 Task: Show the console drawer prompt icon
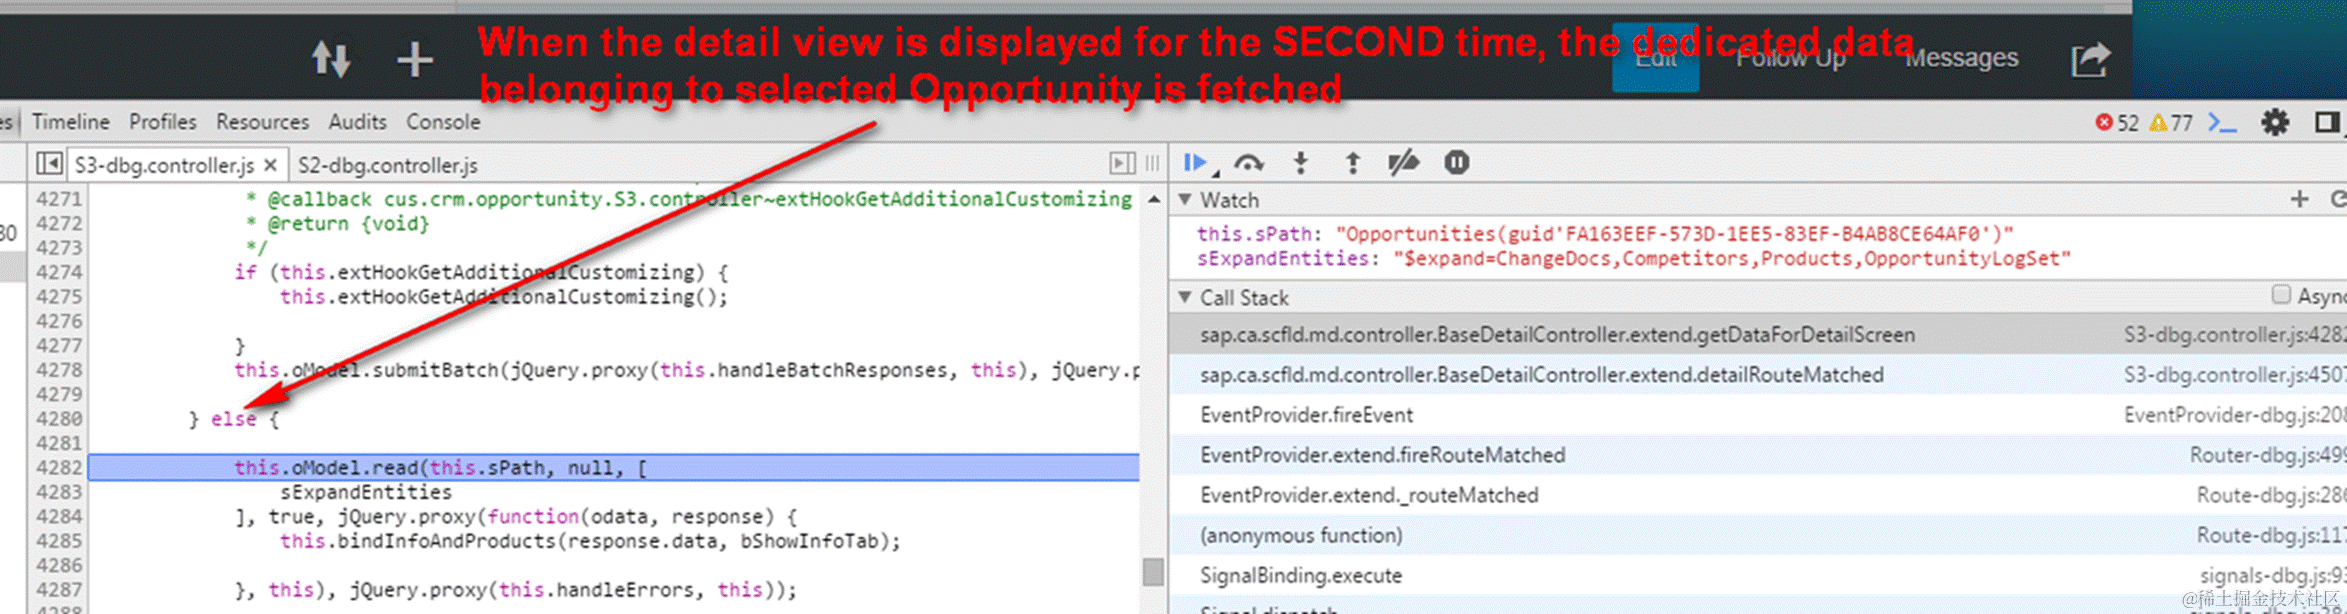pyautogui.click(x=2222, y=123)
